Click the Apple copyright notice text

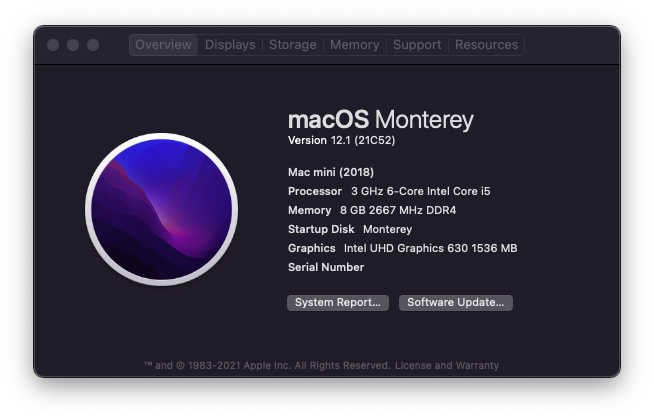tap(267, 366)
